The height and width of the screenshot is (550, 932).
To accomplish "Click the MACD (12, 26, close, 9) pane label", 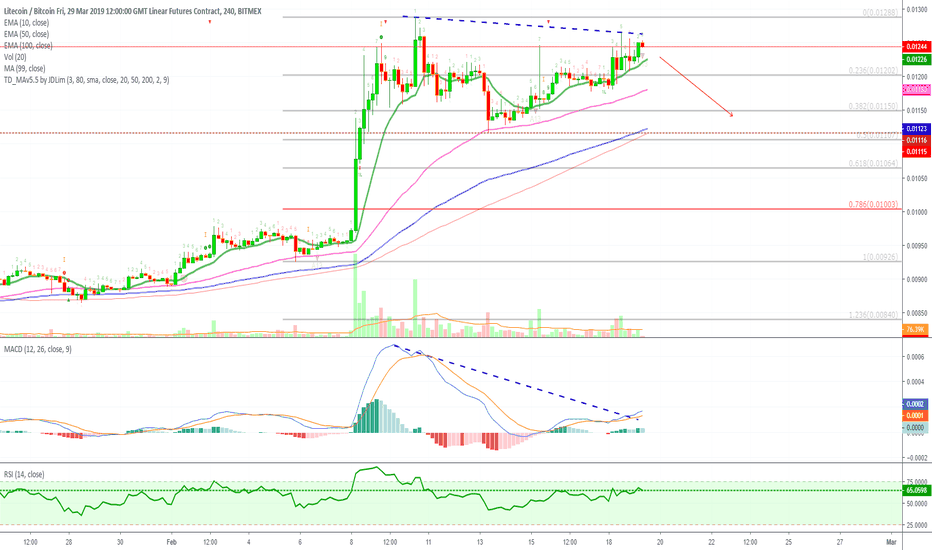I will point(37,349).
